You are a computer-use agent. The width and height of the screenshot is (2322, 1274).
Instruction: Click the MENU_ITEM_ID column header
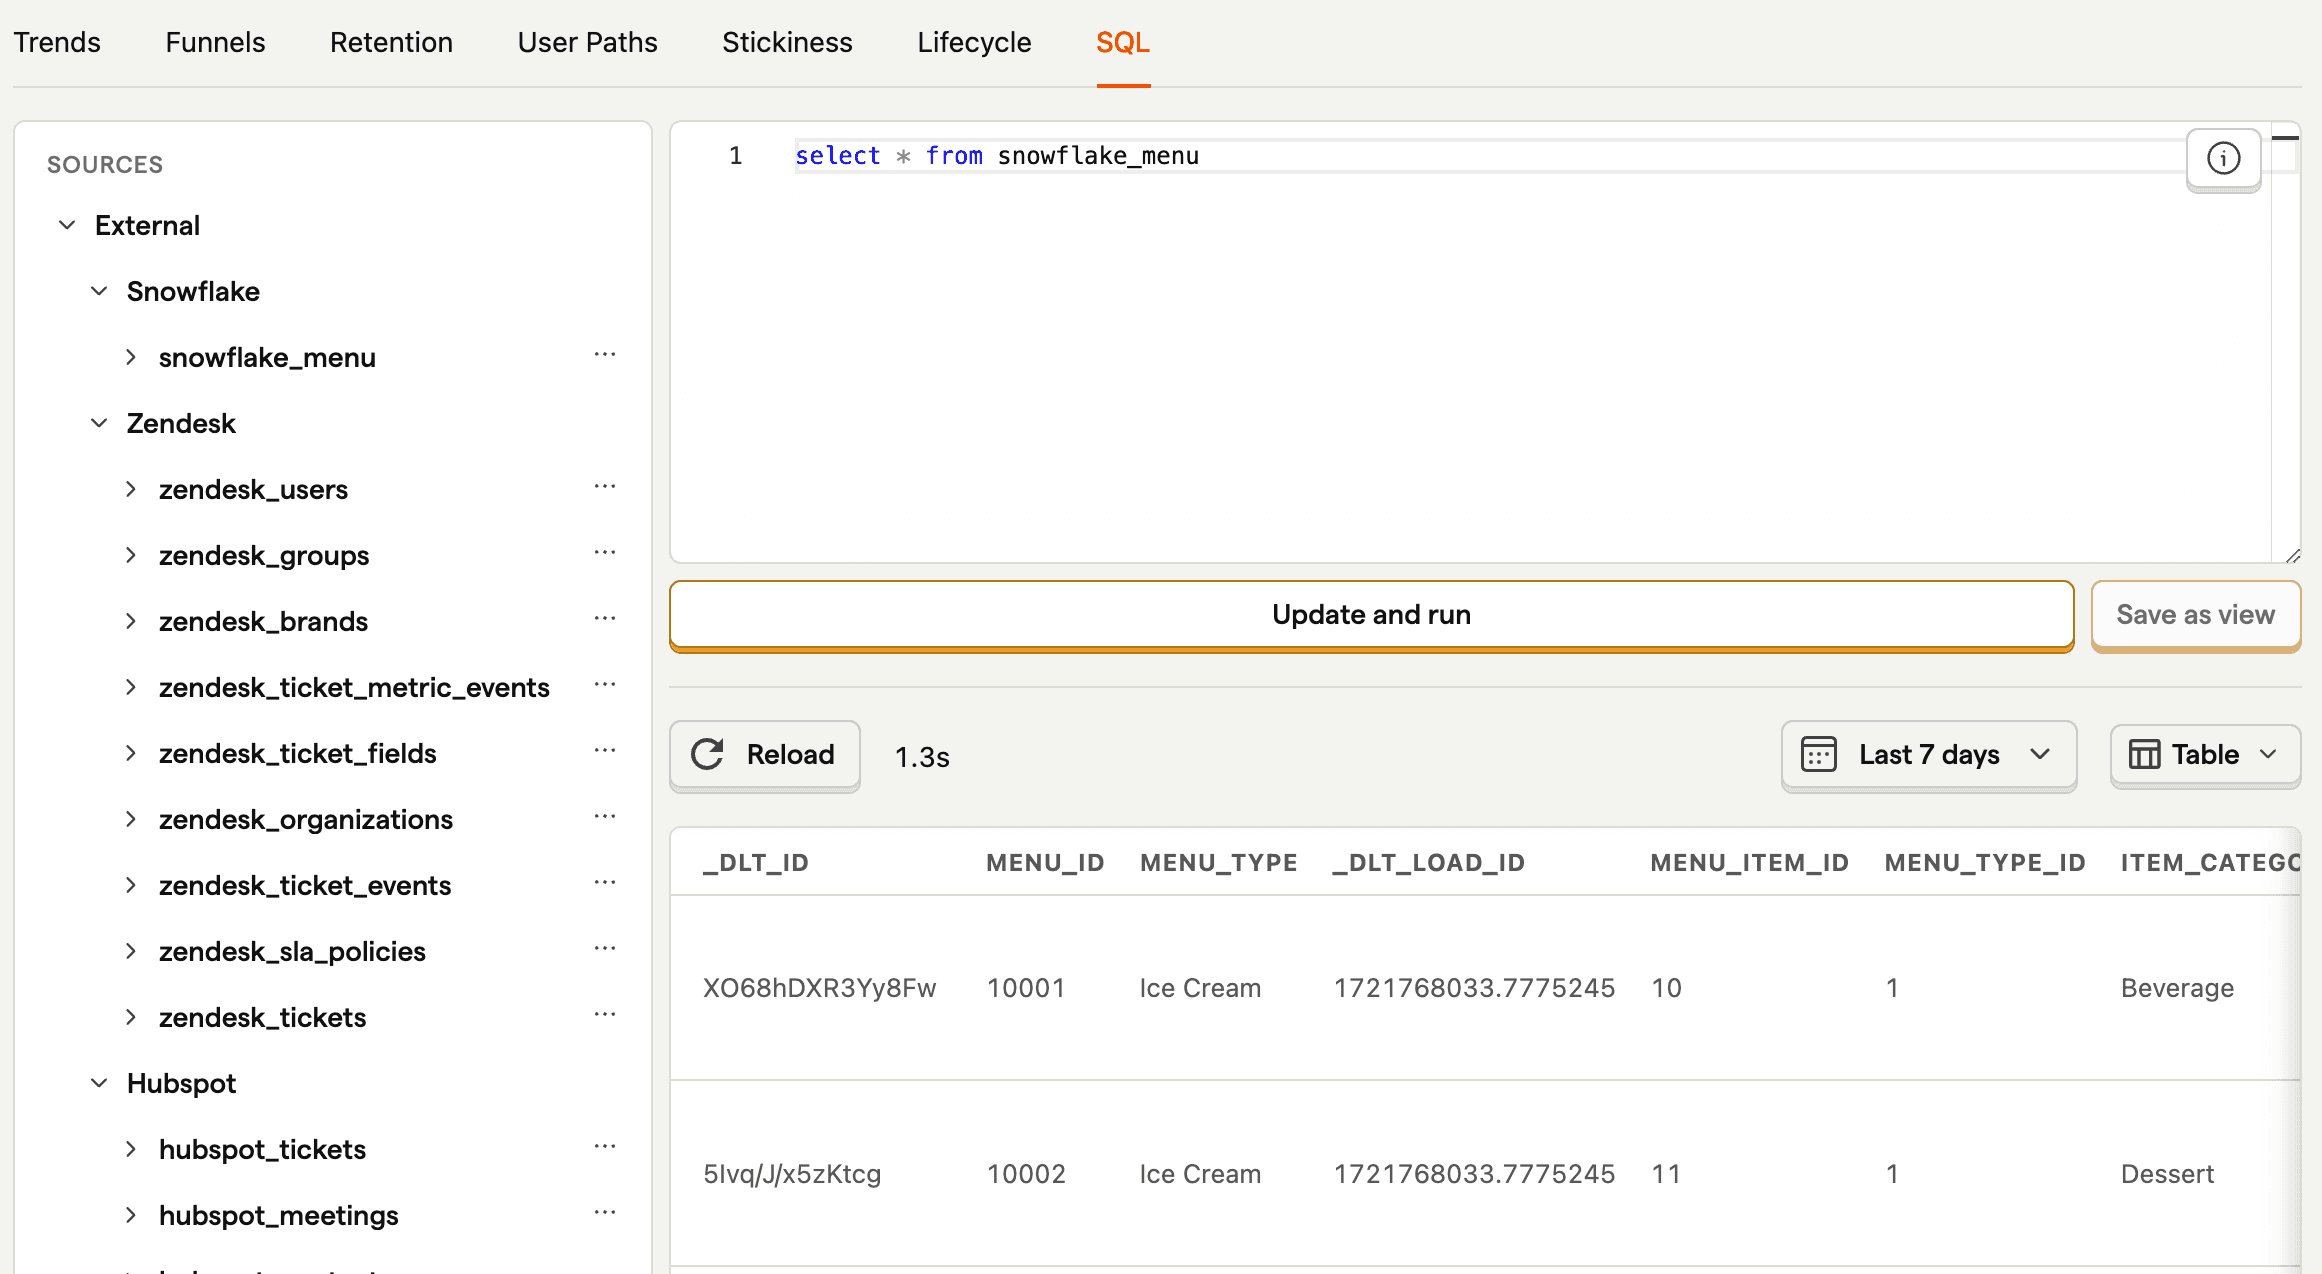1749,862
